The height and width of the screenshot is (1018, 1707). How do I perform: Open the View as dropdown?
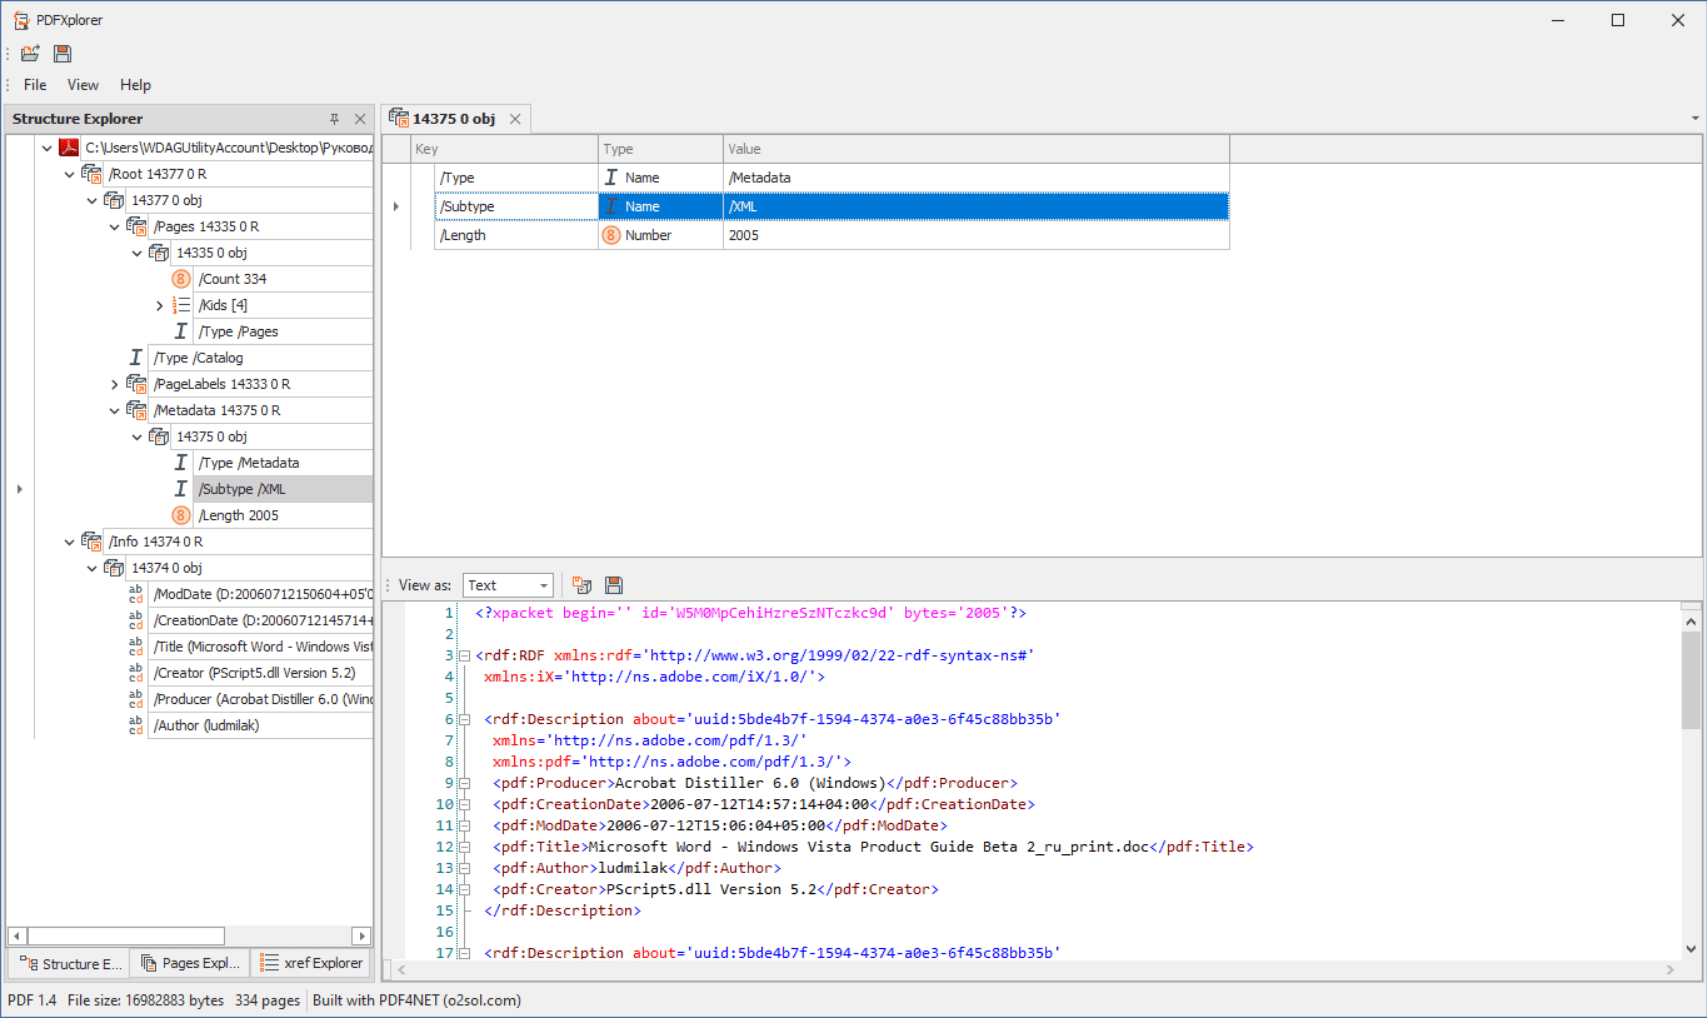(543, 586)
